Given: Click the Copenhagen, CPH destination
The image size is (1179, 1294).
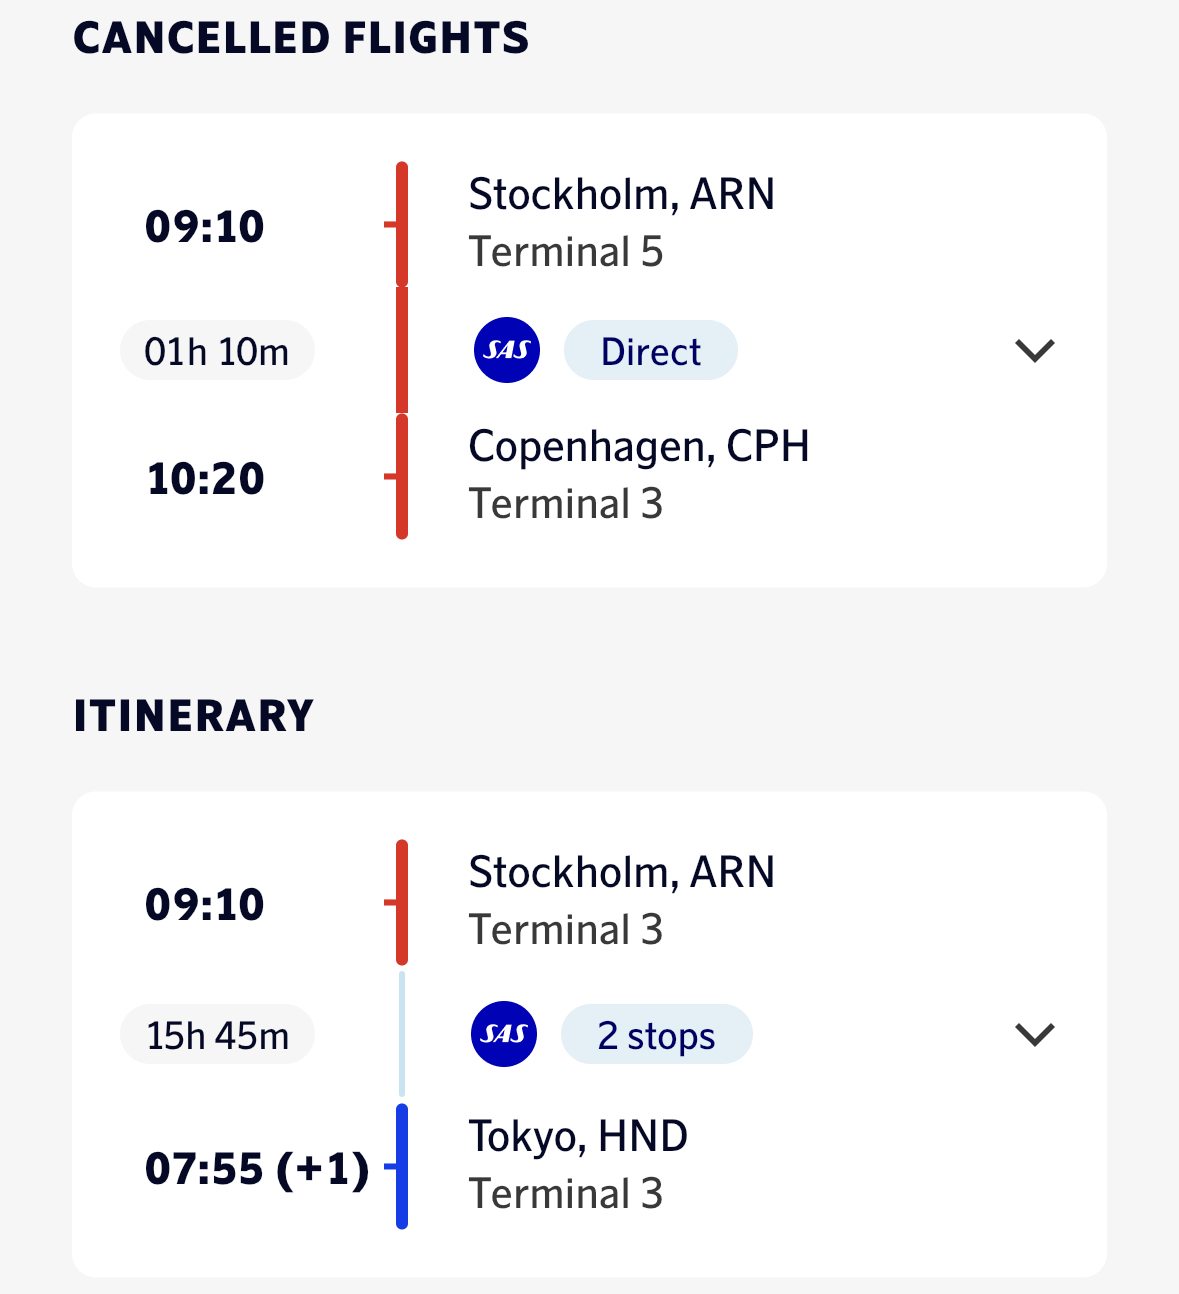Looking at the screenshot, I should (x=639, y=446).
